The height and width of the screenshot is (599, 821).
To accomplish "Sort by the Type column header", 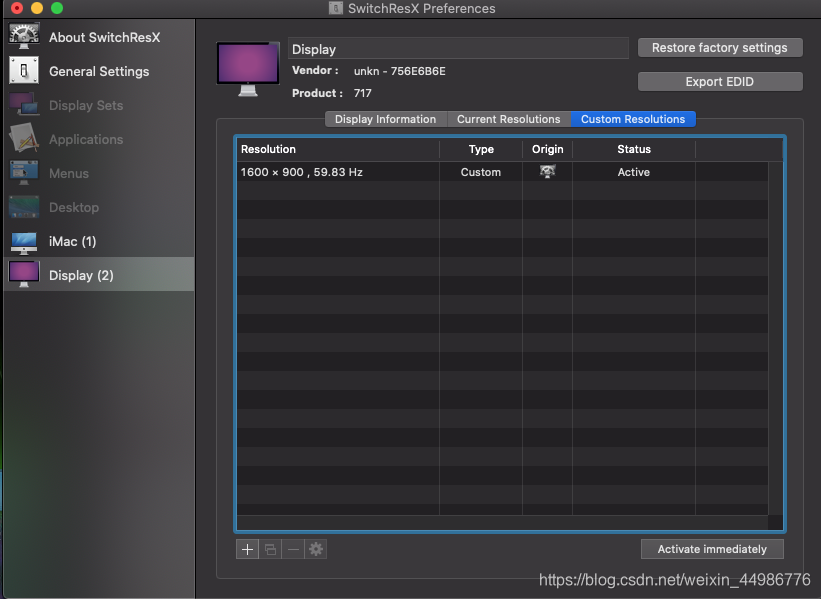I will (x=481, y=149).
